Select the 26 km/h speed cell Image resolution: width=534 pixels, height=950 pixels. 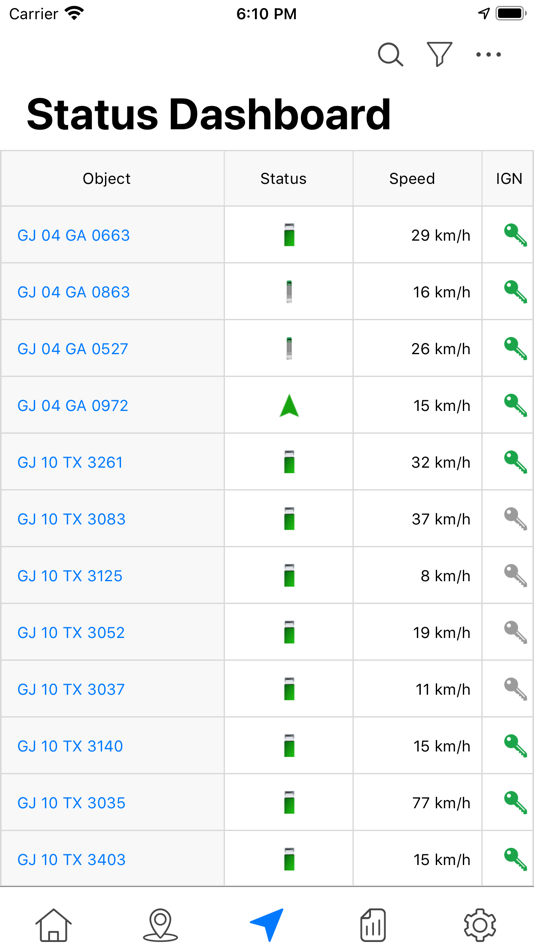coord(418,349)
